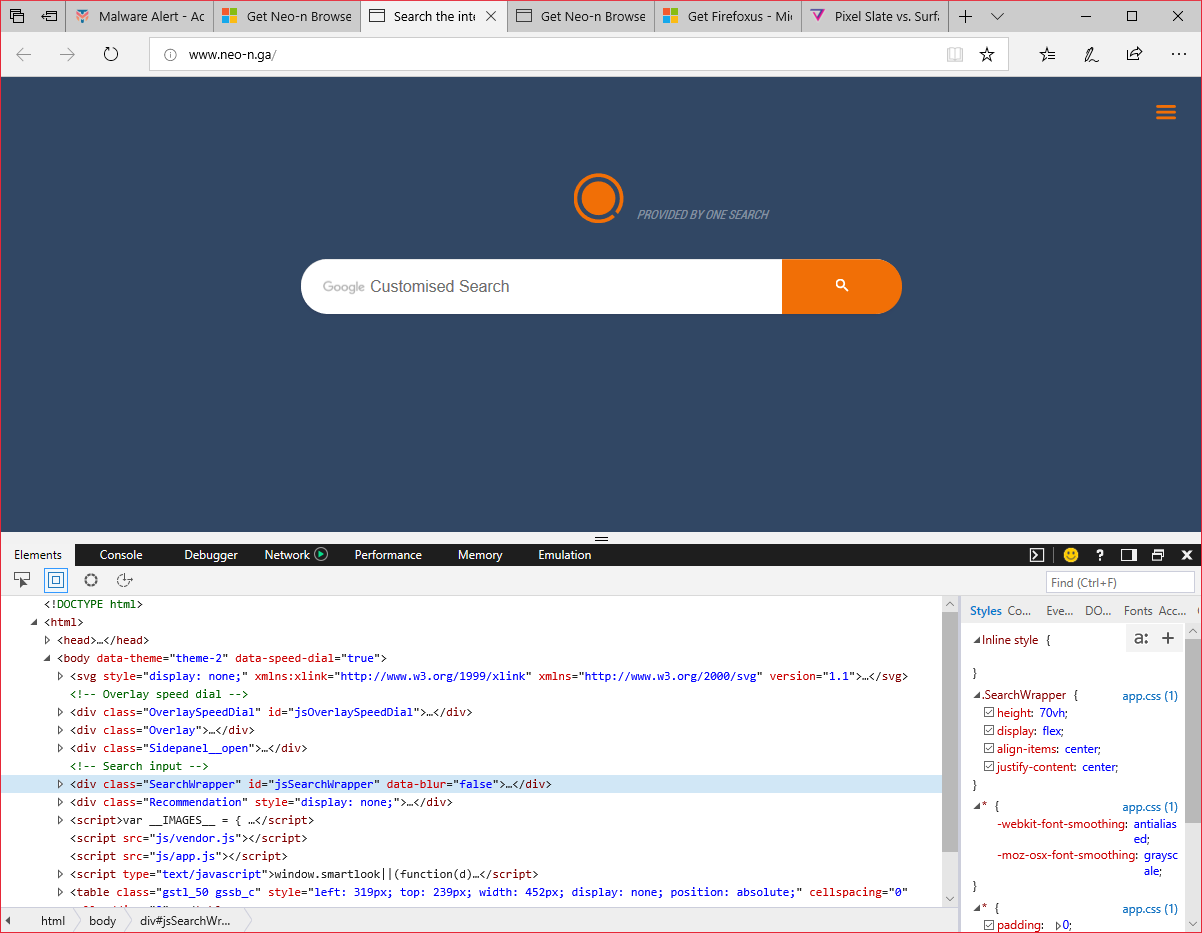The width and height of the screenshot is (1202, 933).
Task: Click the orange One Search logo
Action: pos(598,198)
